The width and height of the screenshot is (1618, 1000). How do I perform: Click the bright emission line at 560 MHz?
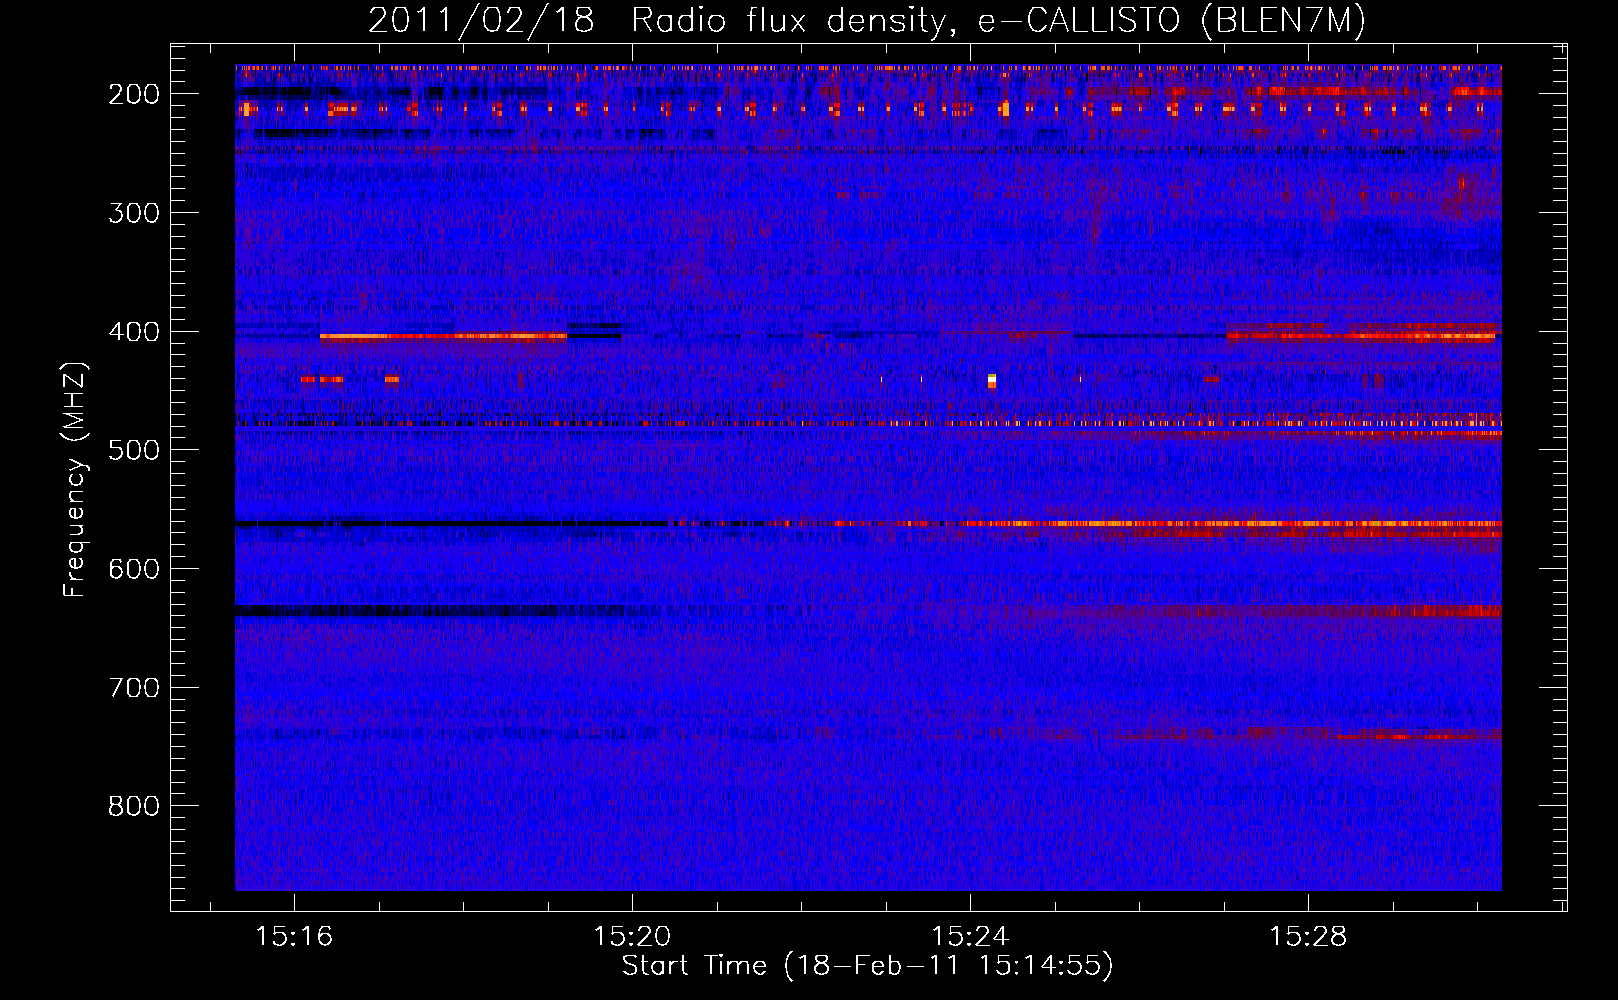1085,523
